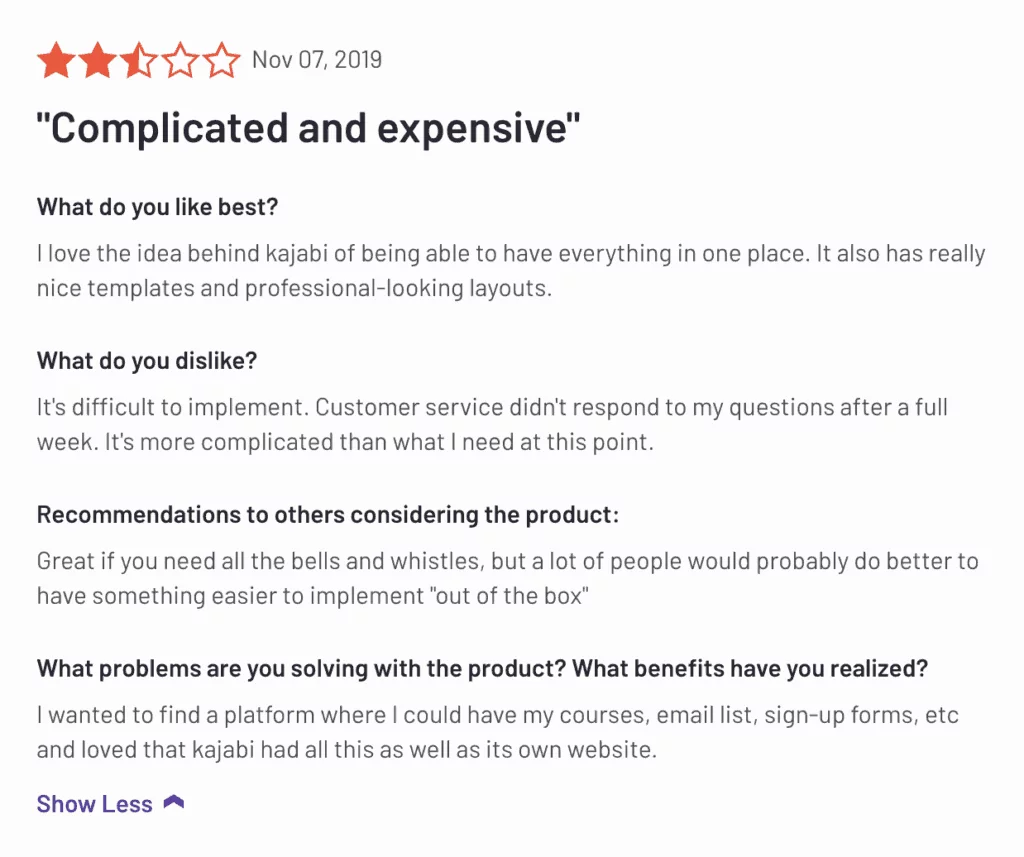Click the "Recommendations to others considering the product" heading
The image size is (1024, 857).
[x=328, y=515]
